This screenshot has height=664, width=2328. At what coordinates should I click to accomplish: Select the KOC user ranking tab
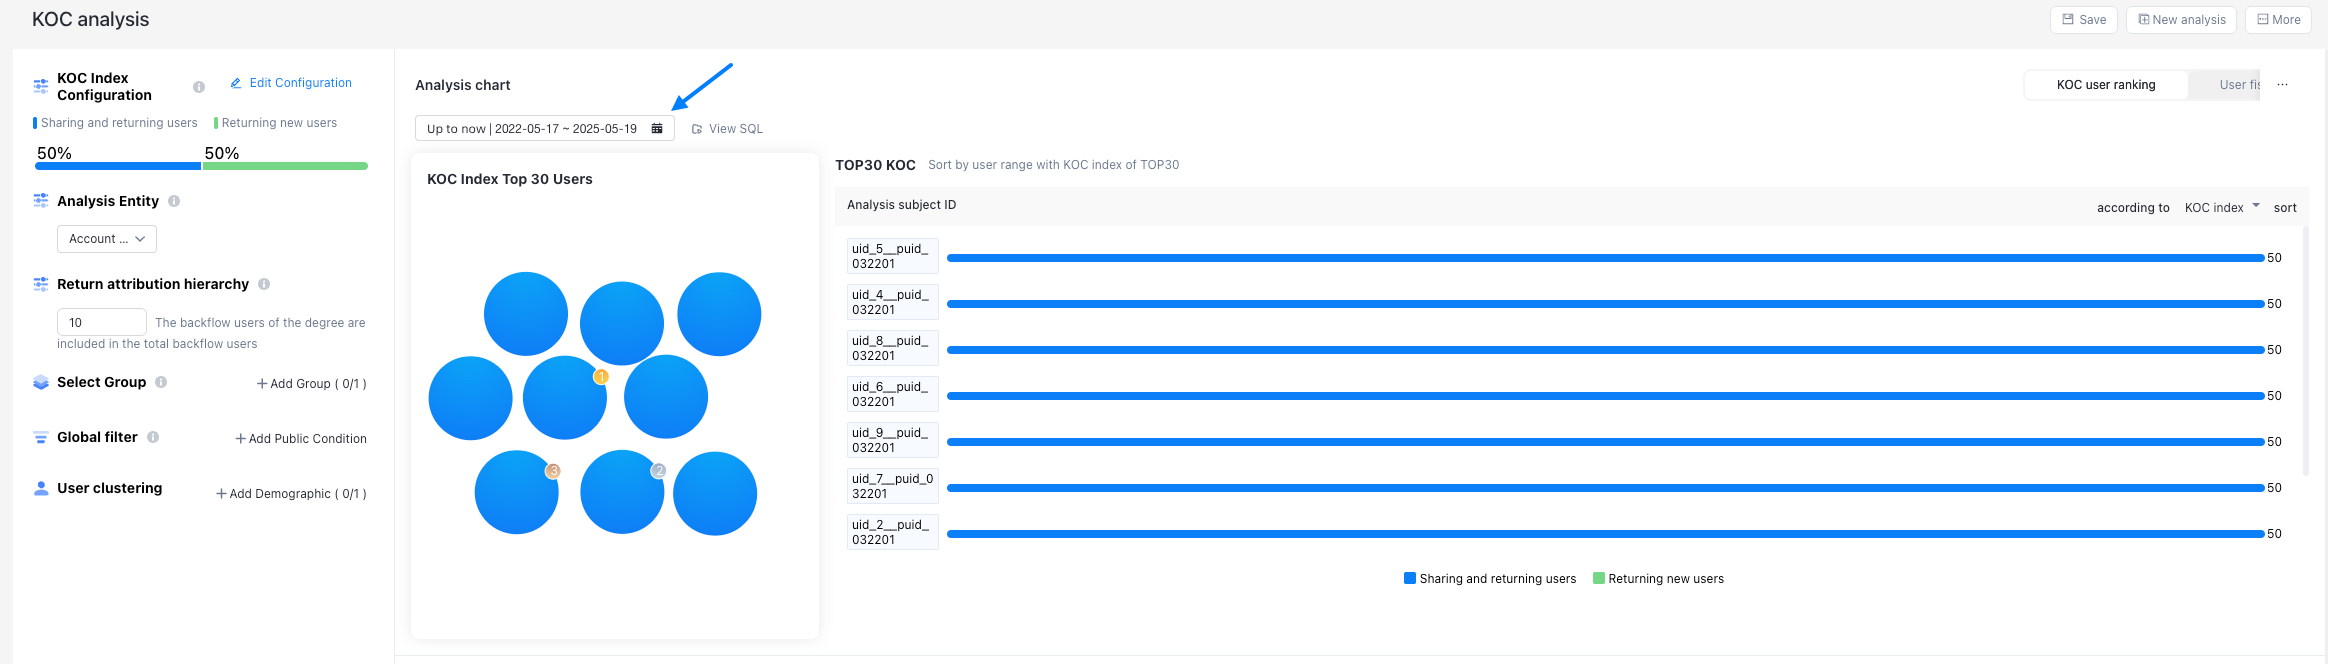[2106, 85]
